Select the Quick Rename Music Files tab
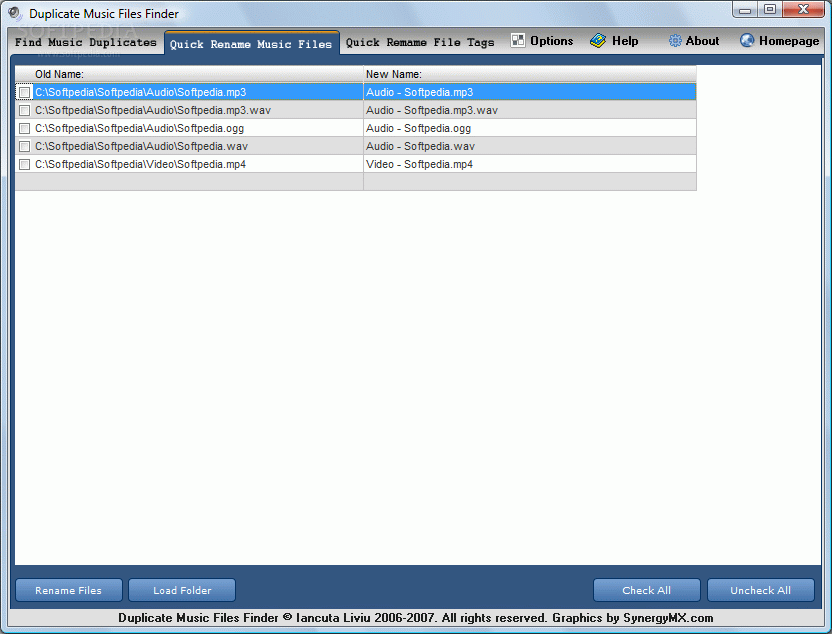The height and width of the screenshot is (634, 832). coord(251,44)
